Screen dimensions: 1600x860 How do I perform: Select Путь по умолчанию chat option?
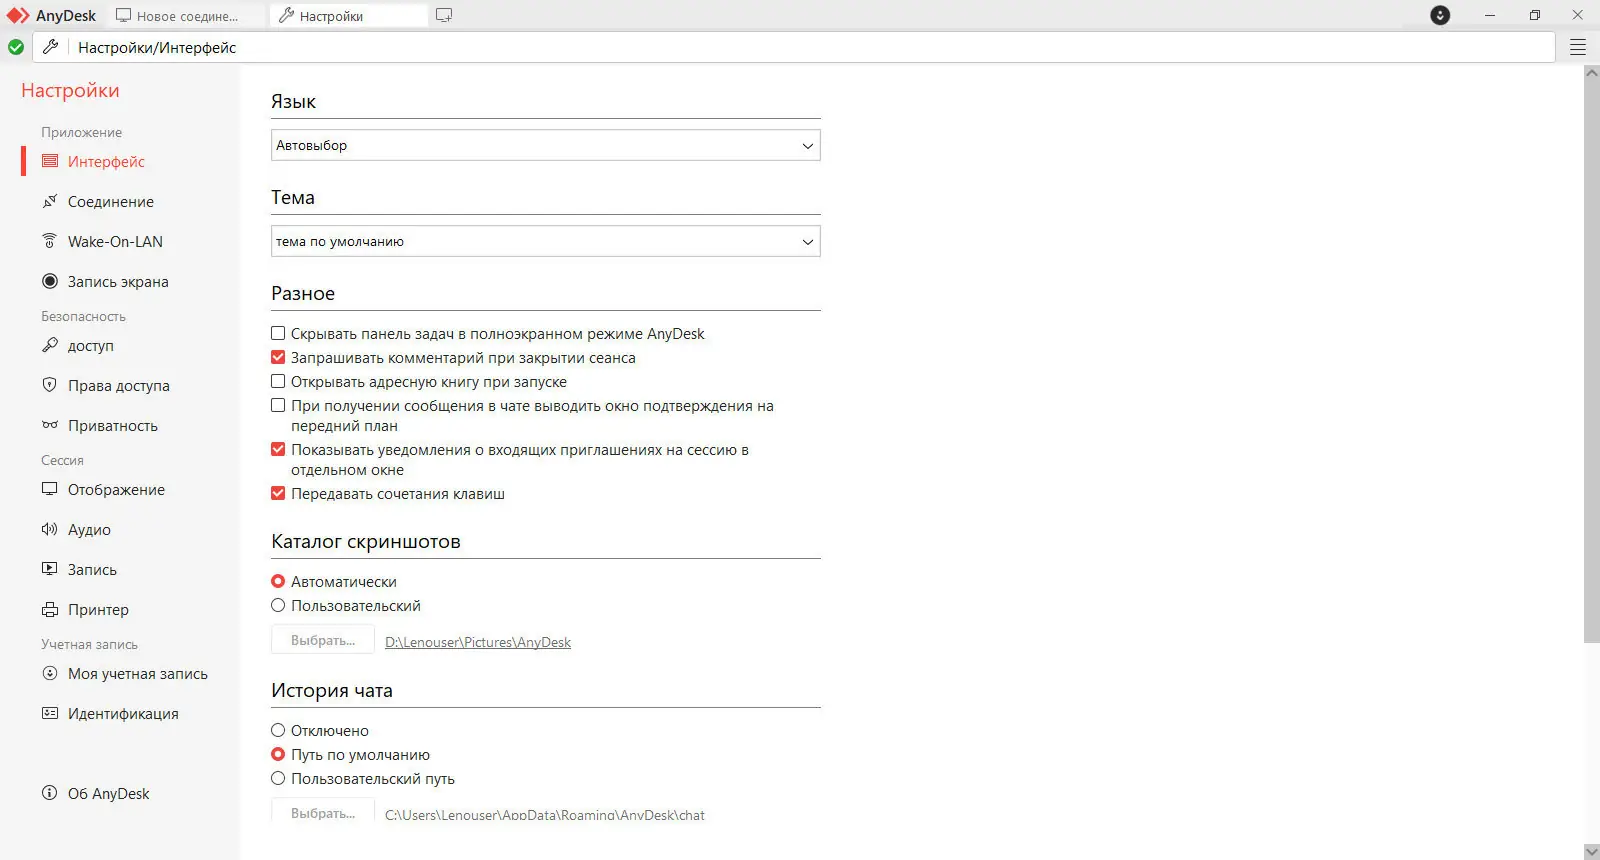point(278,754)
